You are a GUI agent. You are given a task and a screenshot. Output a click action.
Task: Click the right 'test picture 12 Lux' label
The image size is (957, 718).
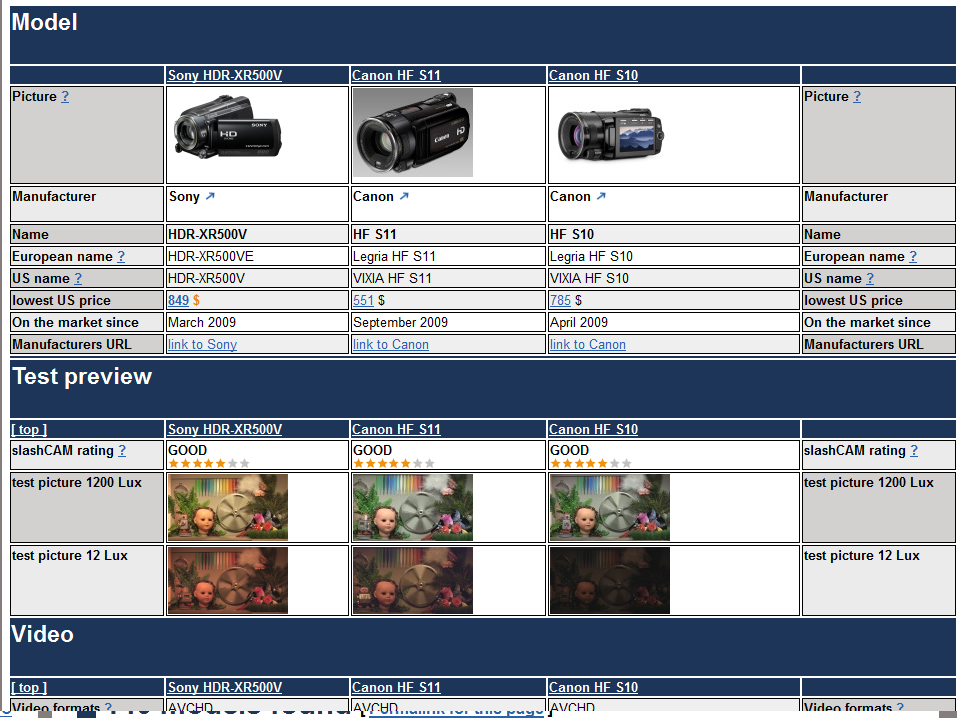pyautogui.click(x=862, y=556)
